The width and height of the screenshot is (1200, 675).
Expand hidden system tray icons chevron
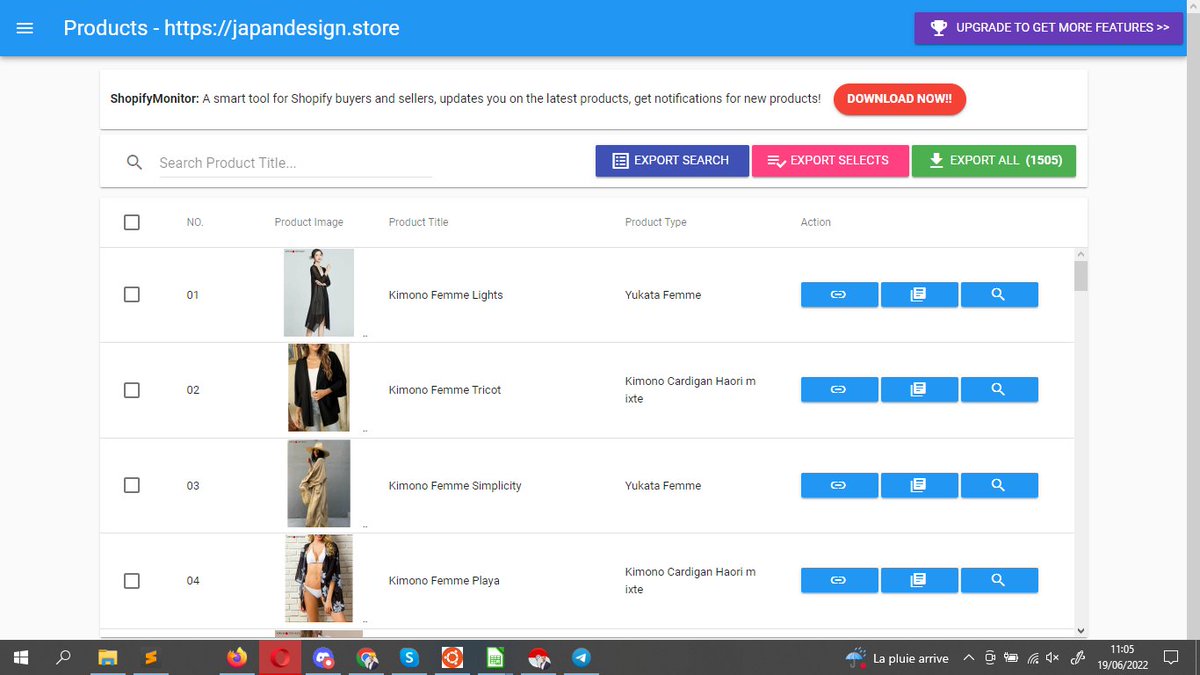pyautogui.click(x=968, y=658)
